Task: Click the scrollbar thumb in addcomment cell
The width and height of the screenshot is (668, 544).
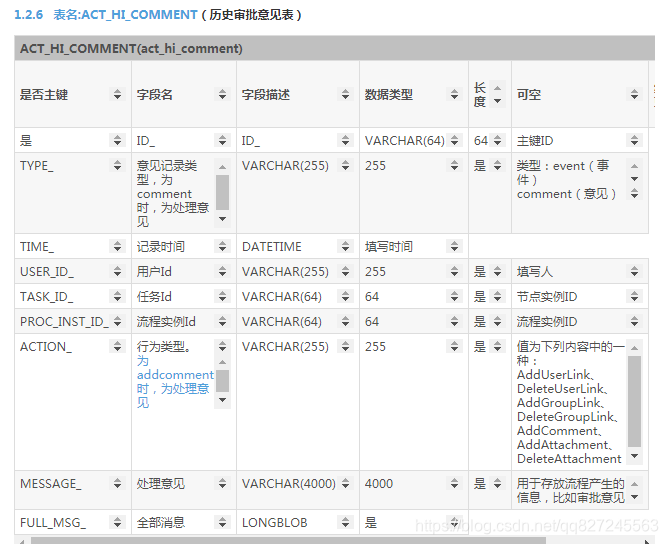Action: click(x=222, y=381)
